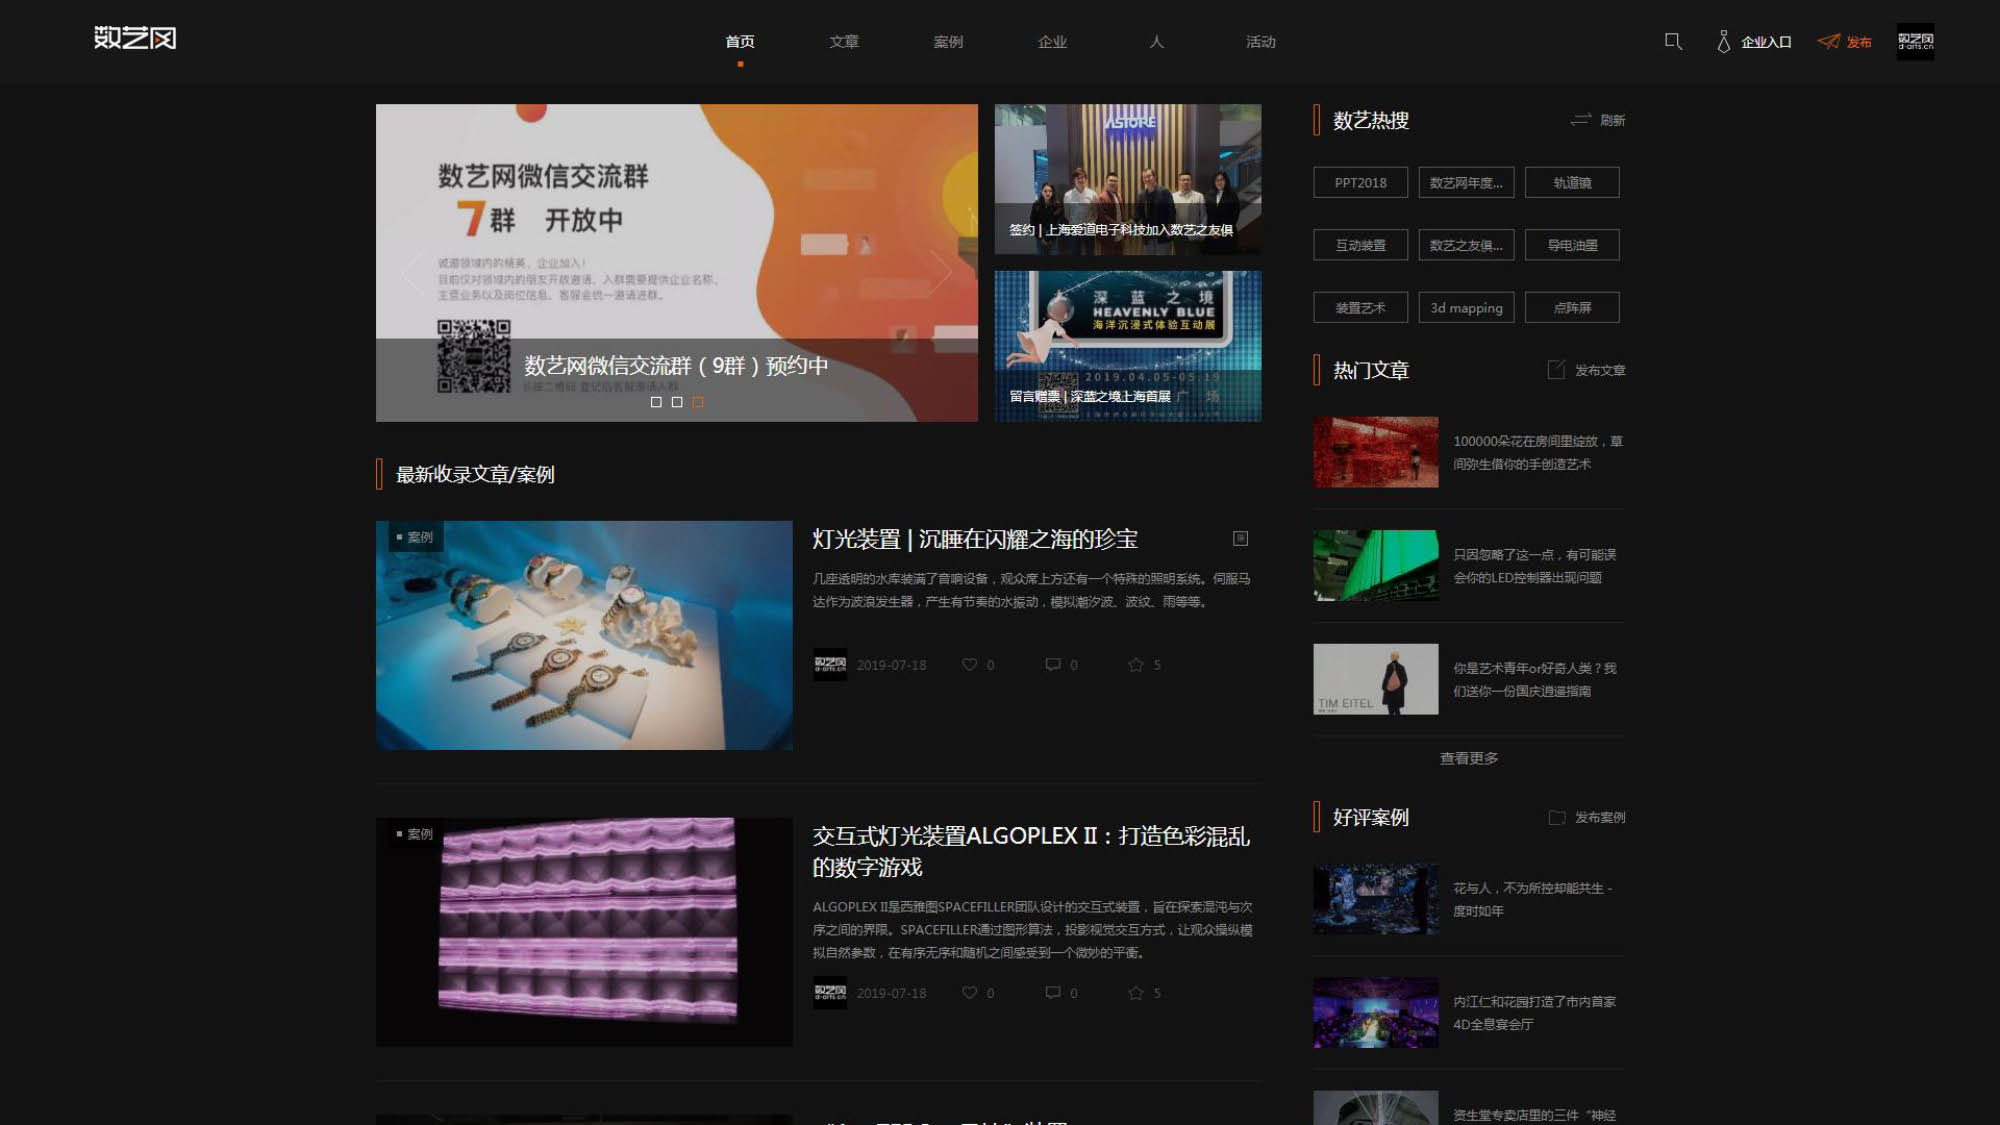The width and height of the screenshot is (2000, 1125).
Task: Click the 发布案例 folder icon
Action: tap(1557, 817)
